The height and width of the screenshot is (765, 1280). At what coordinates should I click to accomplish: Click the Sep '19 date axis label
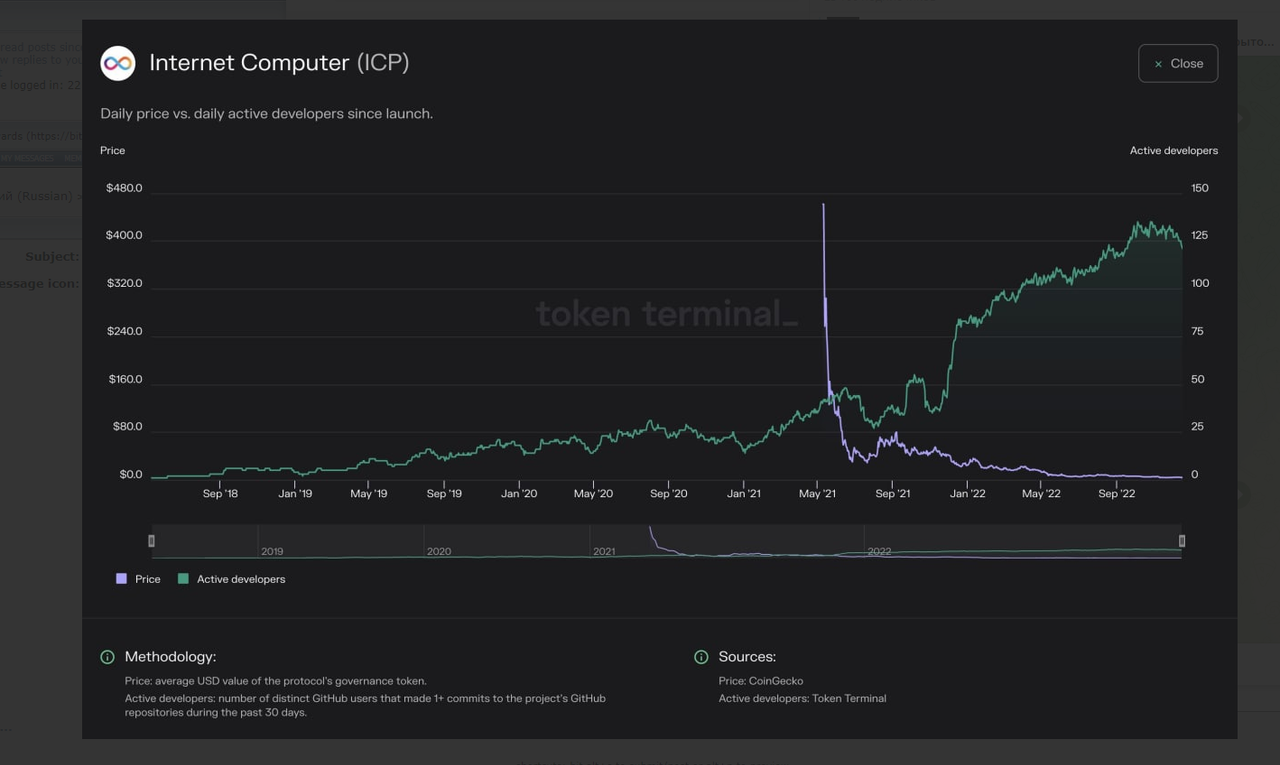click(x=444, y=494)
